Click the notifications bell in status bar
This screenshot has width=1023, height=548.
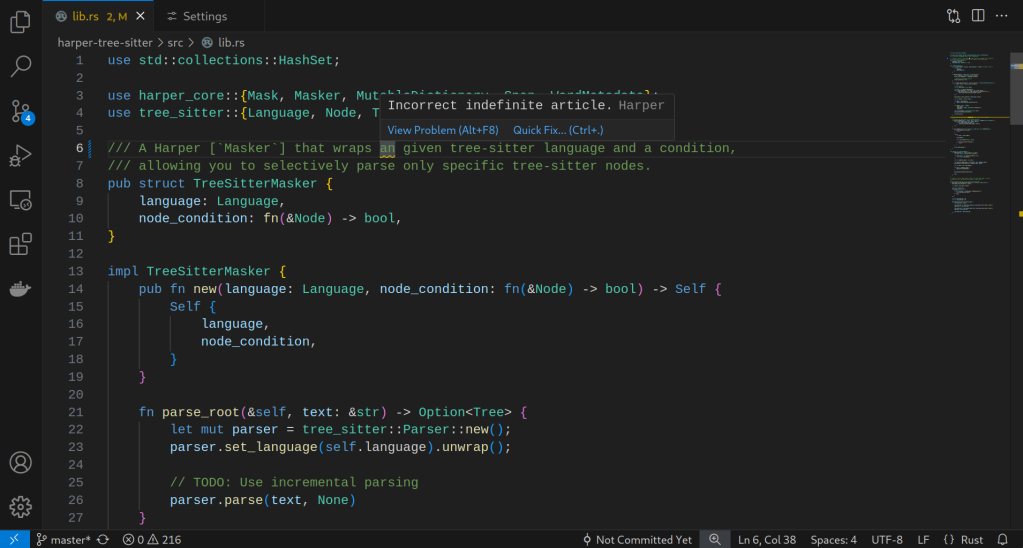pyautogui.click(x=1002, y=540)
